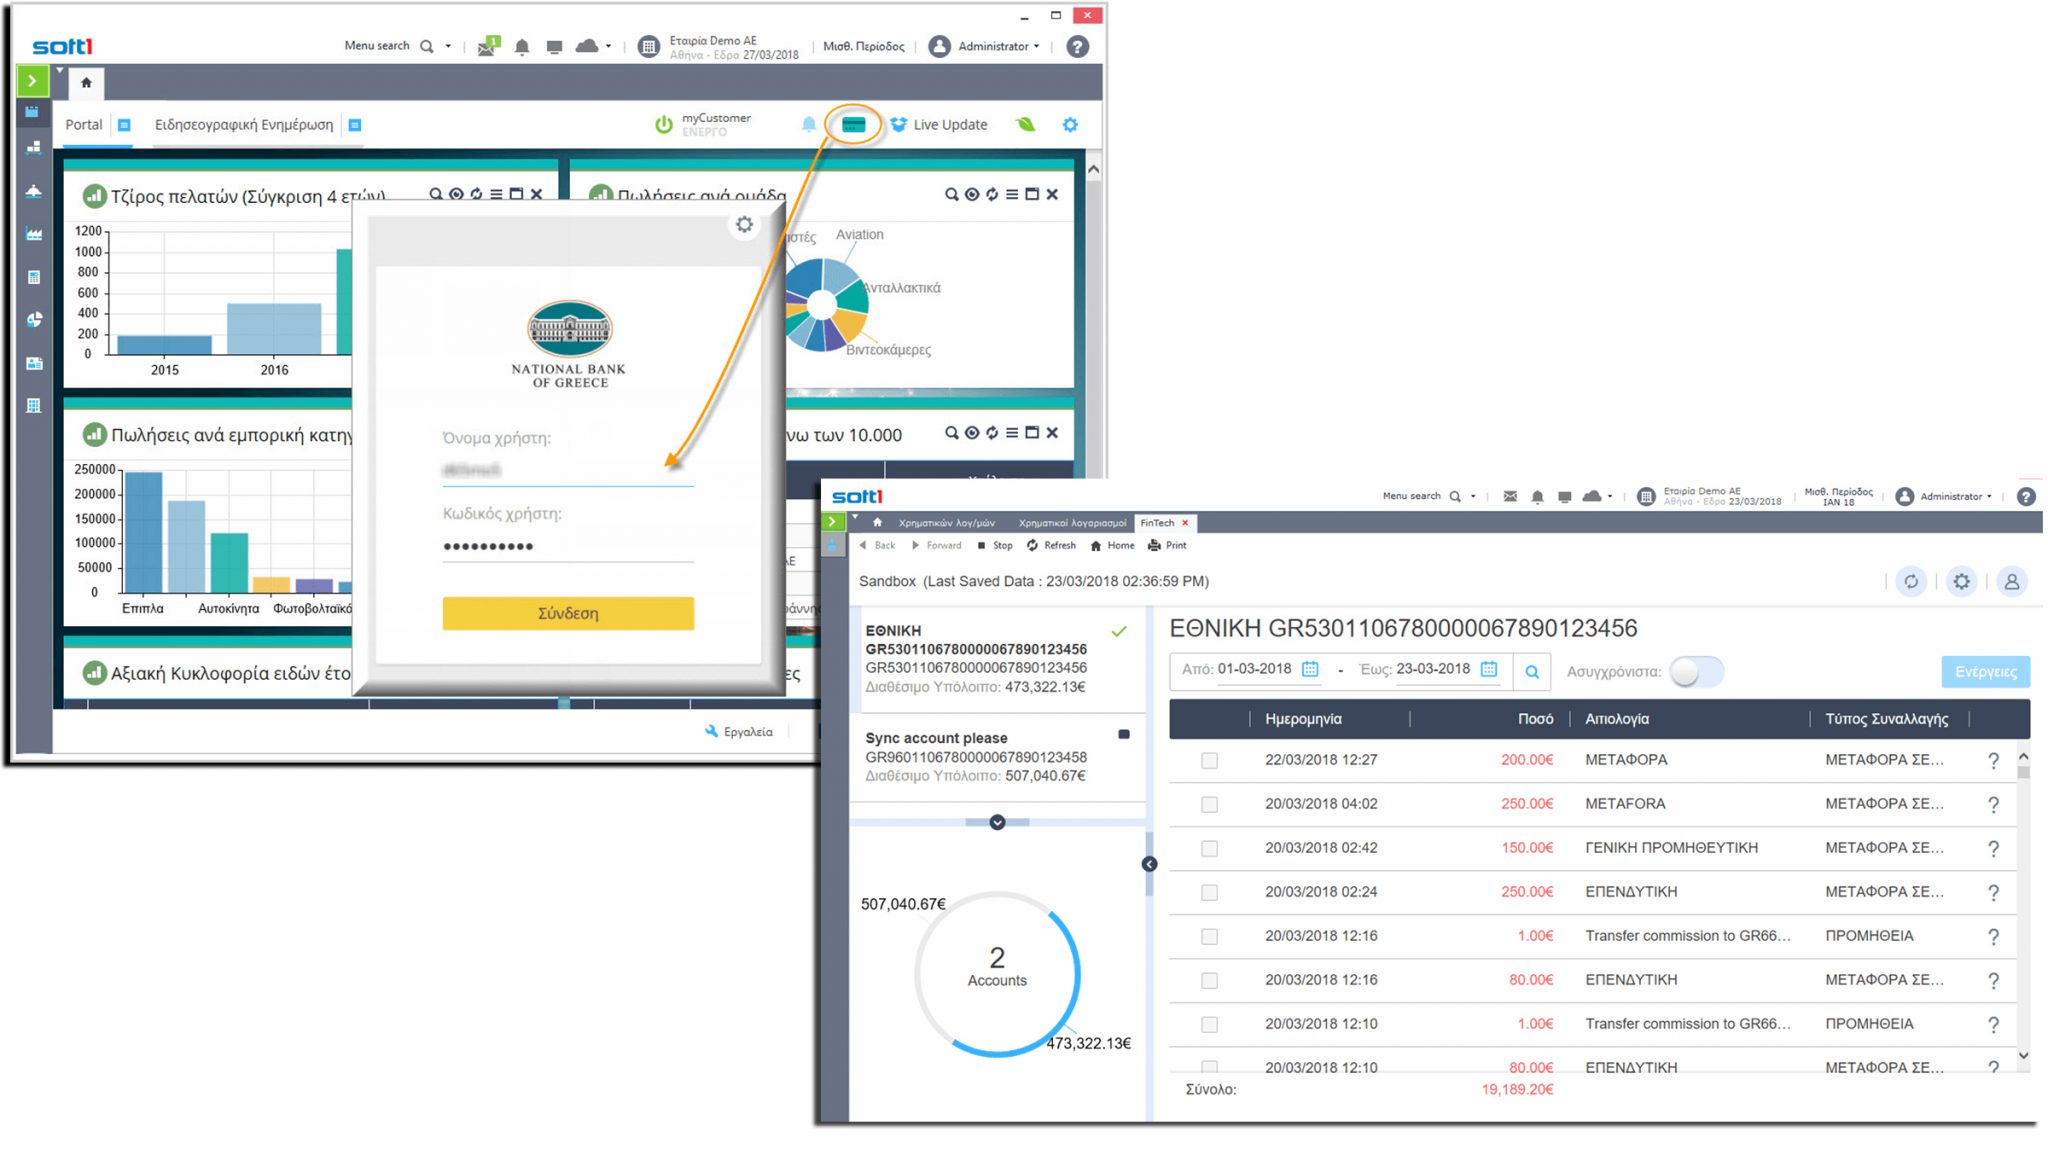Check the ΓΕΝΙΚΗ ΠΡΟΜΗΘΕΥΤΙΚΗ transaction checkbox
Image resolution: width=2048 pixels, height=1149 pixels.
(x=1209, y=849)
